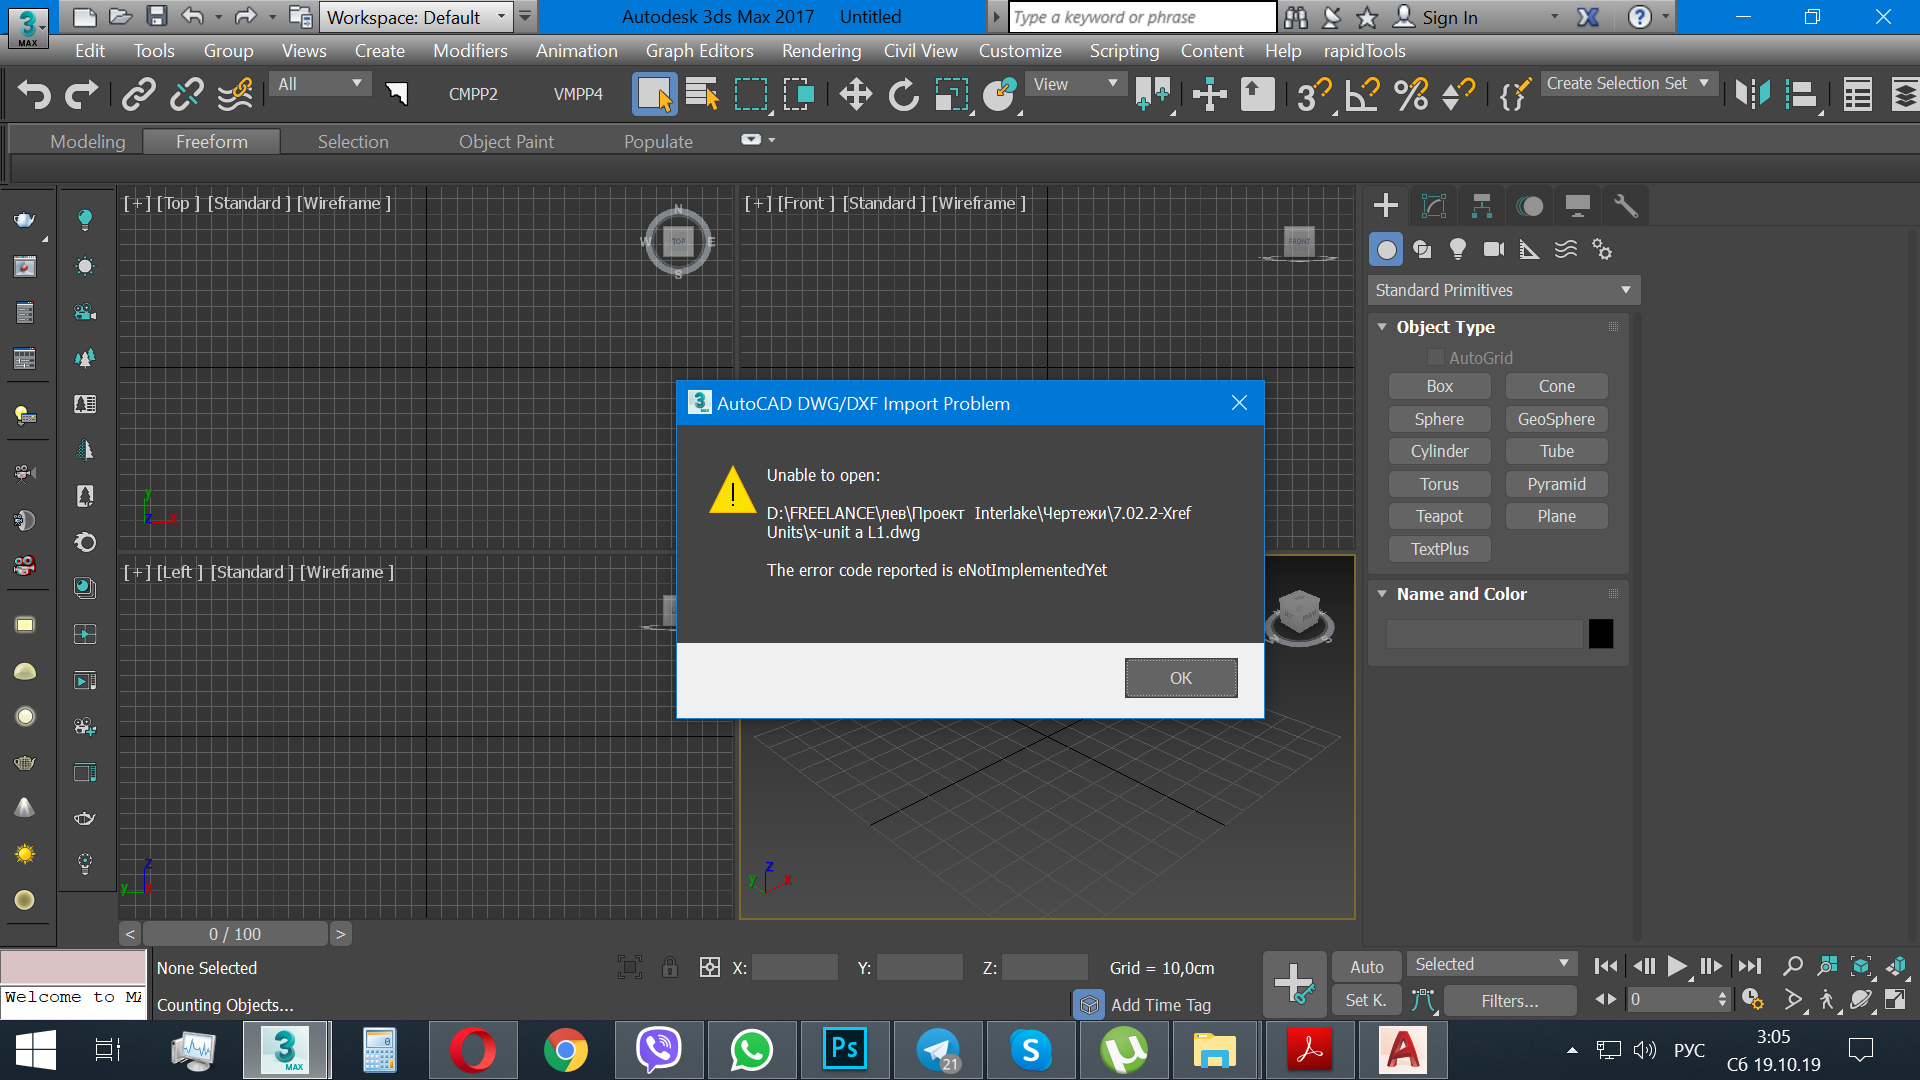Open the Utilities panel tab

(1626, 206)
